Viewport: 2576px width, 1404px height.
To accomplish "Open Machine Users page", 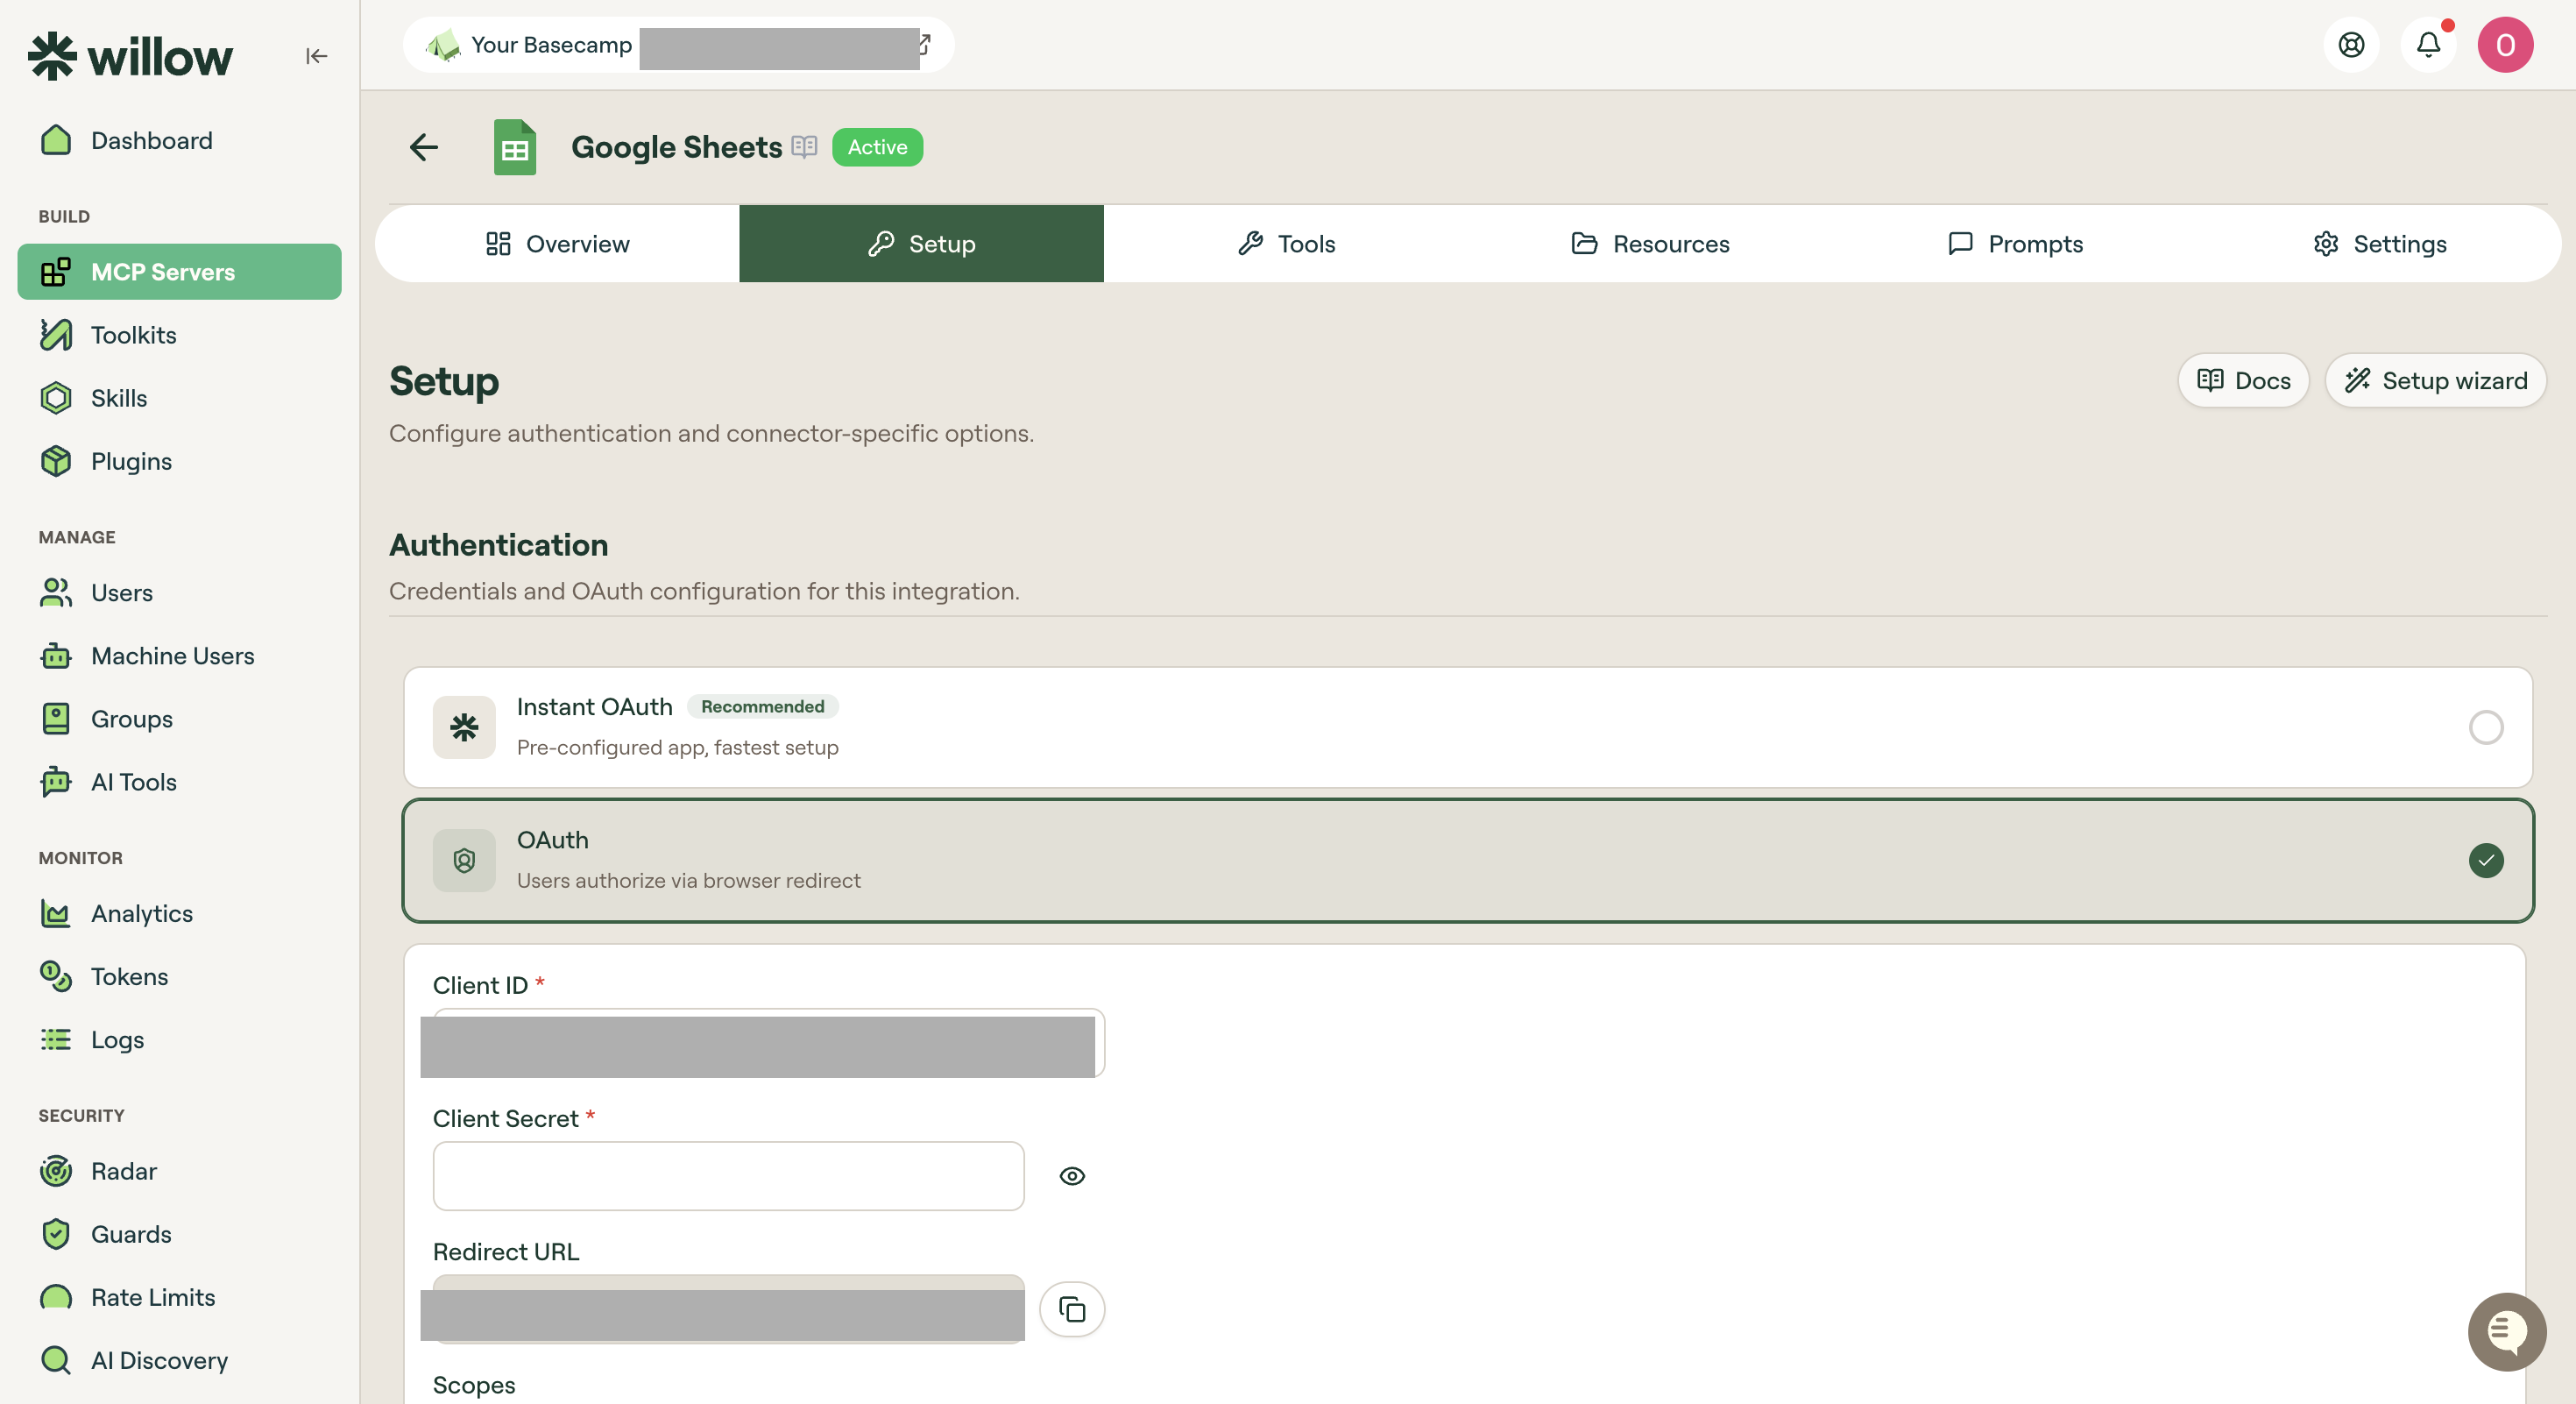I will point(180,656).
